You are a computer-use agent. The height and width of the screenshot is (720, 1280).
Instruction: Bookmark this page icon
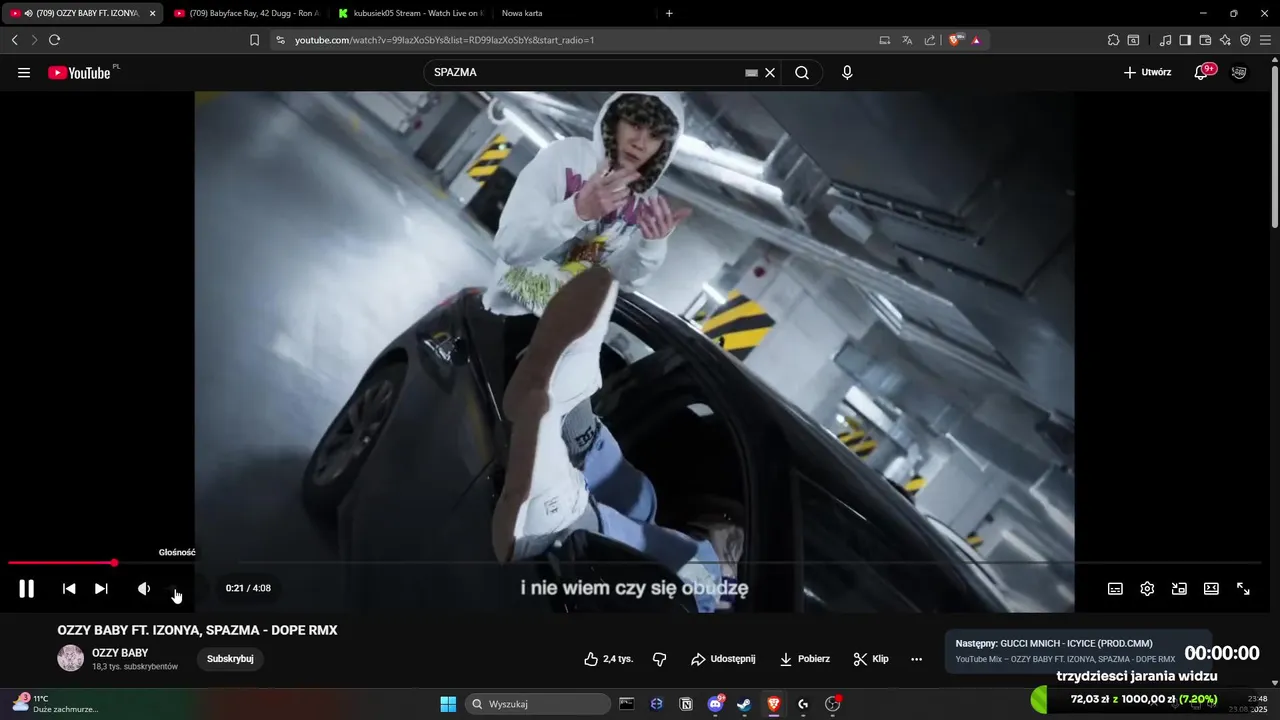254,40
